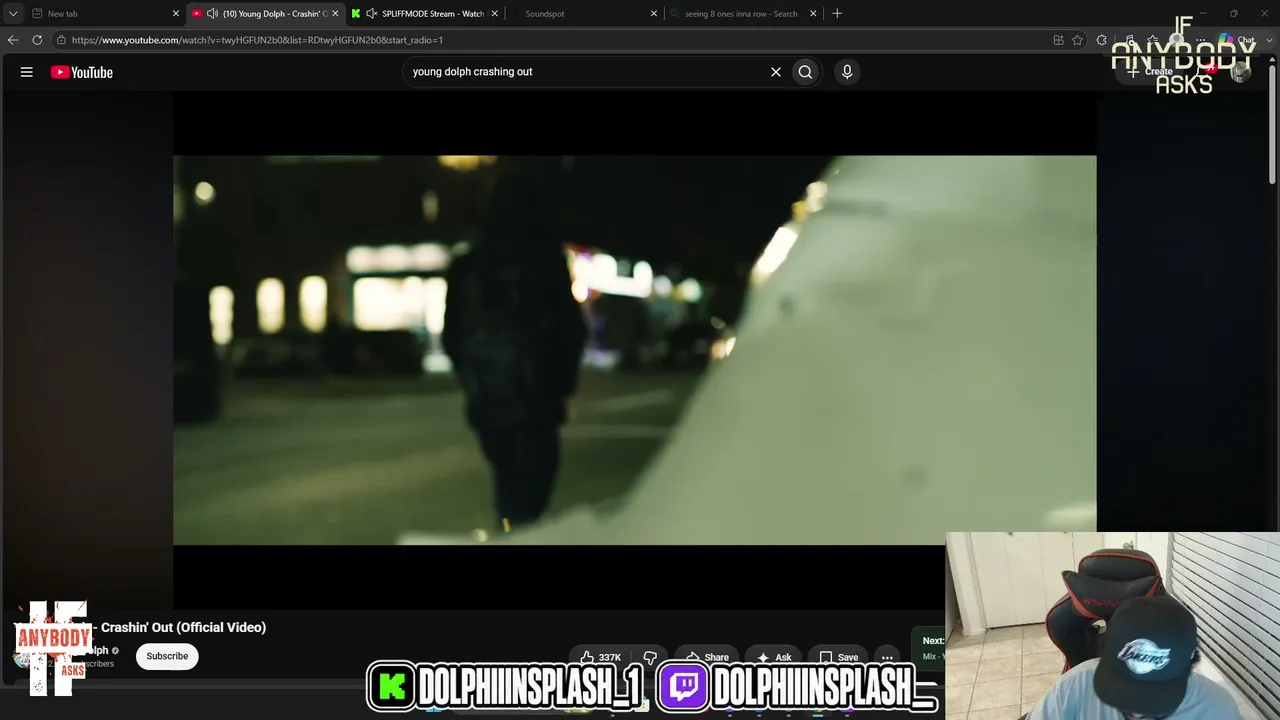Close the New tab tab
This screenshot has width=1280, height=720.
tap(176, 14)
